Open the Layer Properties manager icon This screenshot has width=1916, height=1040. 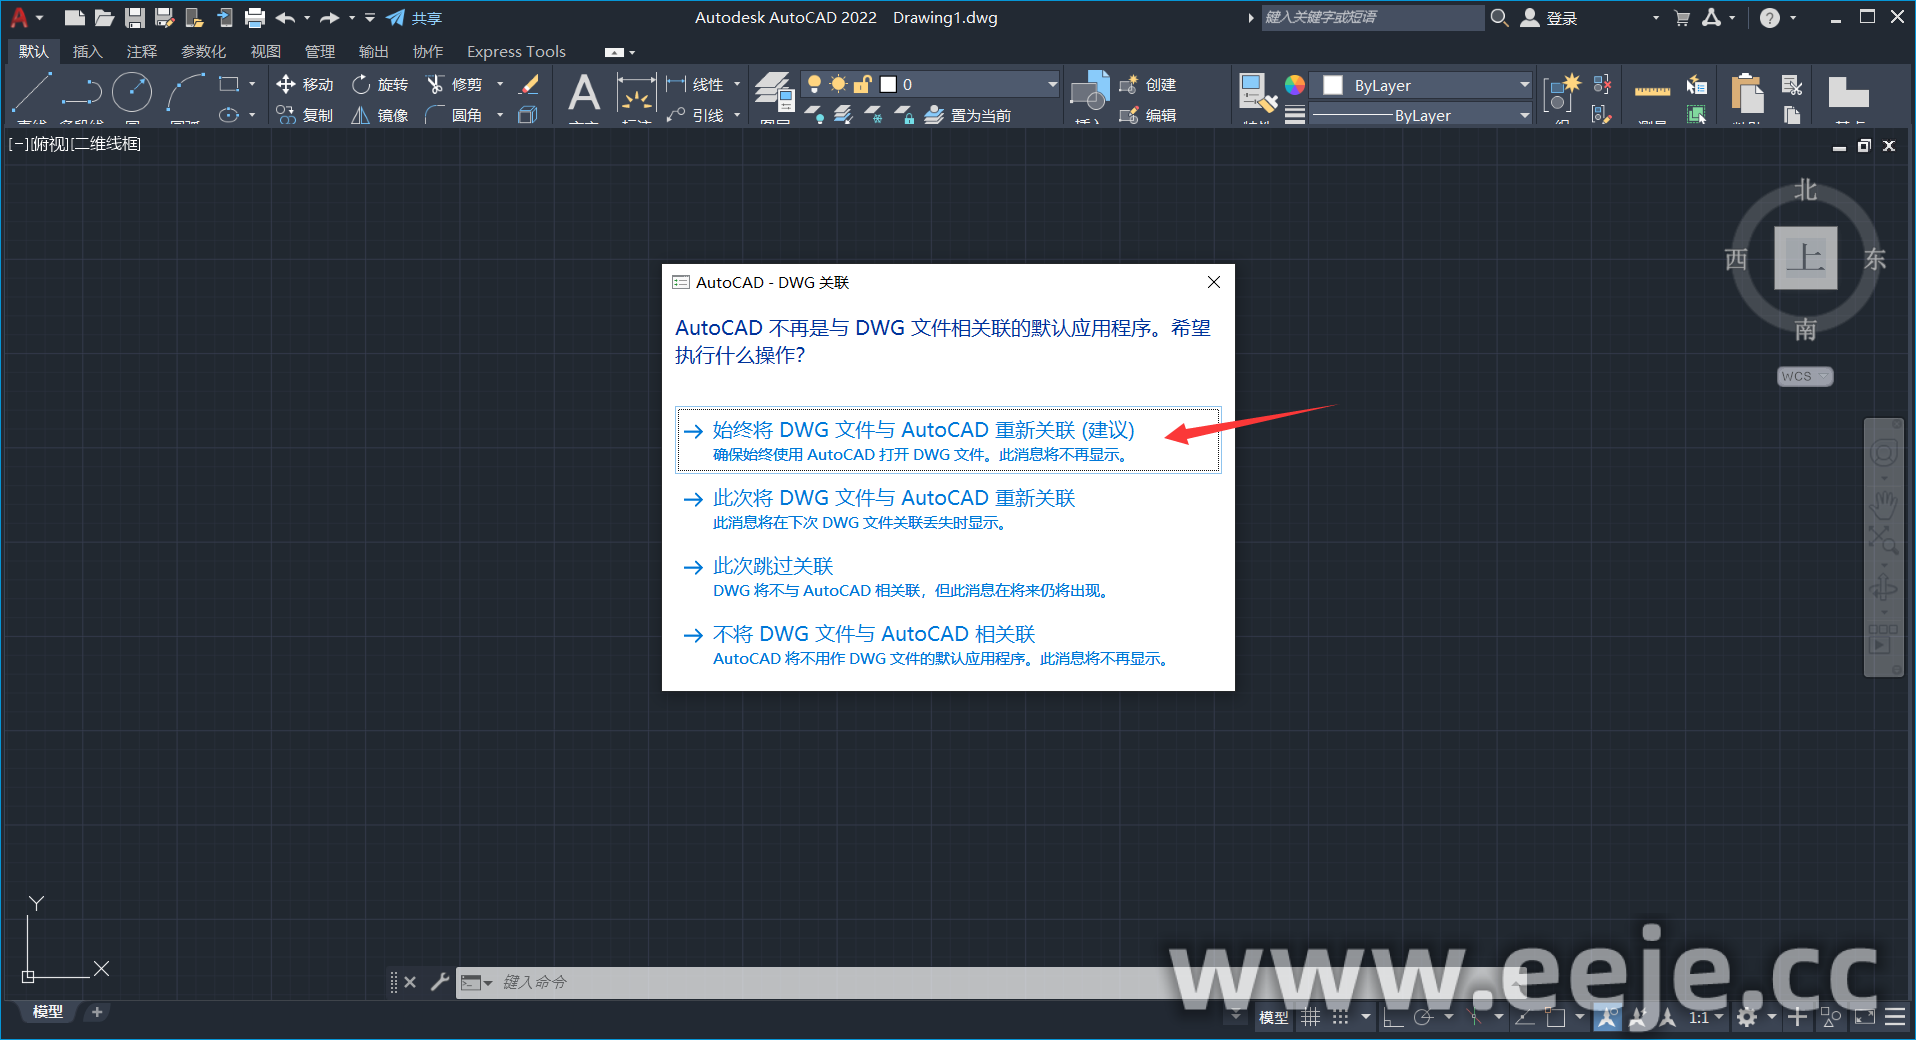(x=773, y=91)
